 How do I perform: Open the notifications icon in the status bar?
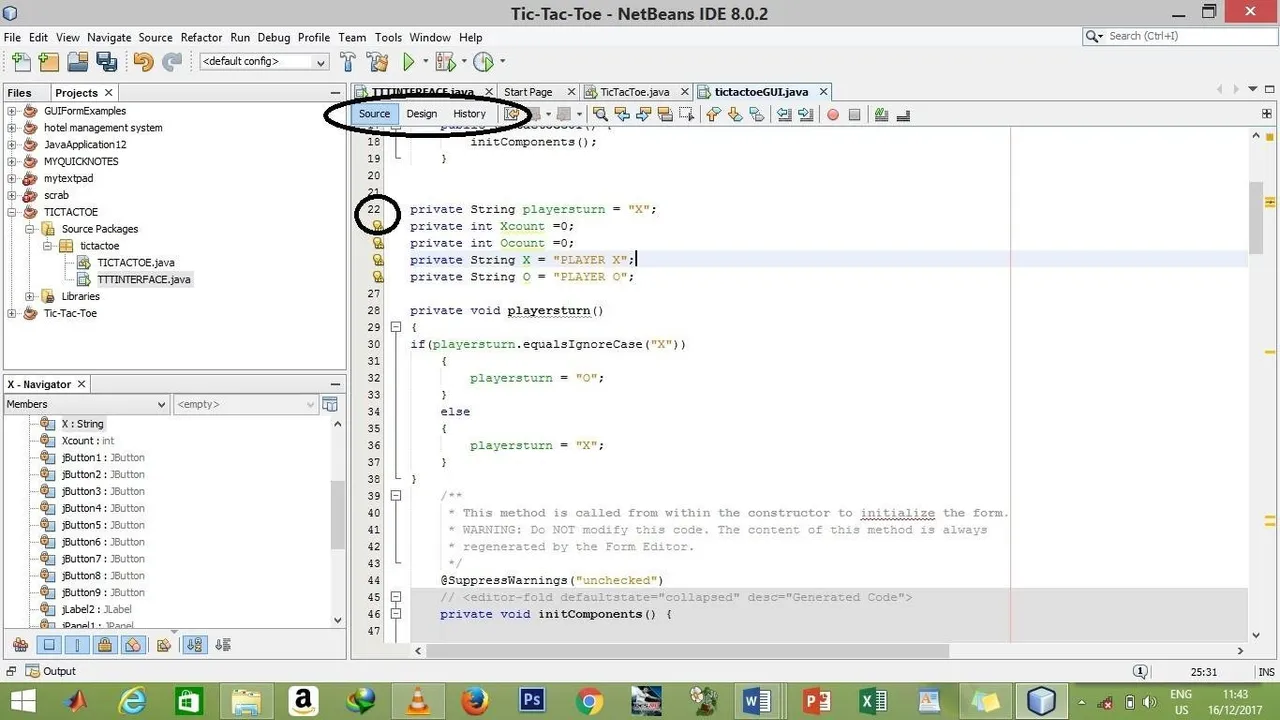[x=1140, y=672]
